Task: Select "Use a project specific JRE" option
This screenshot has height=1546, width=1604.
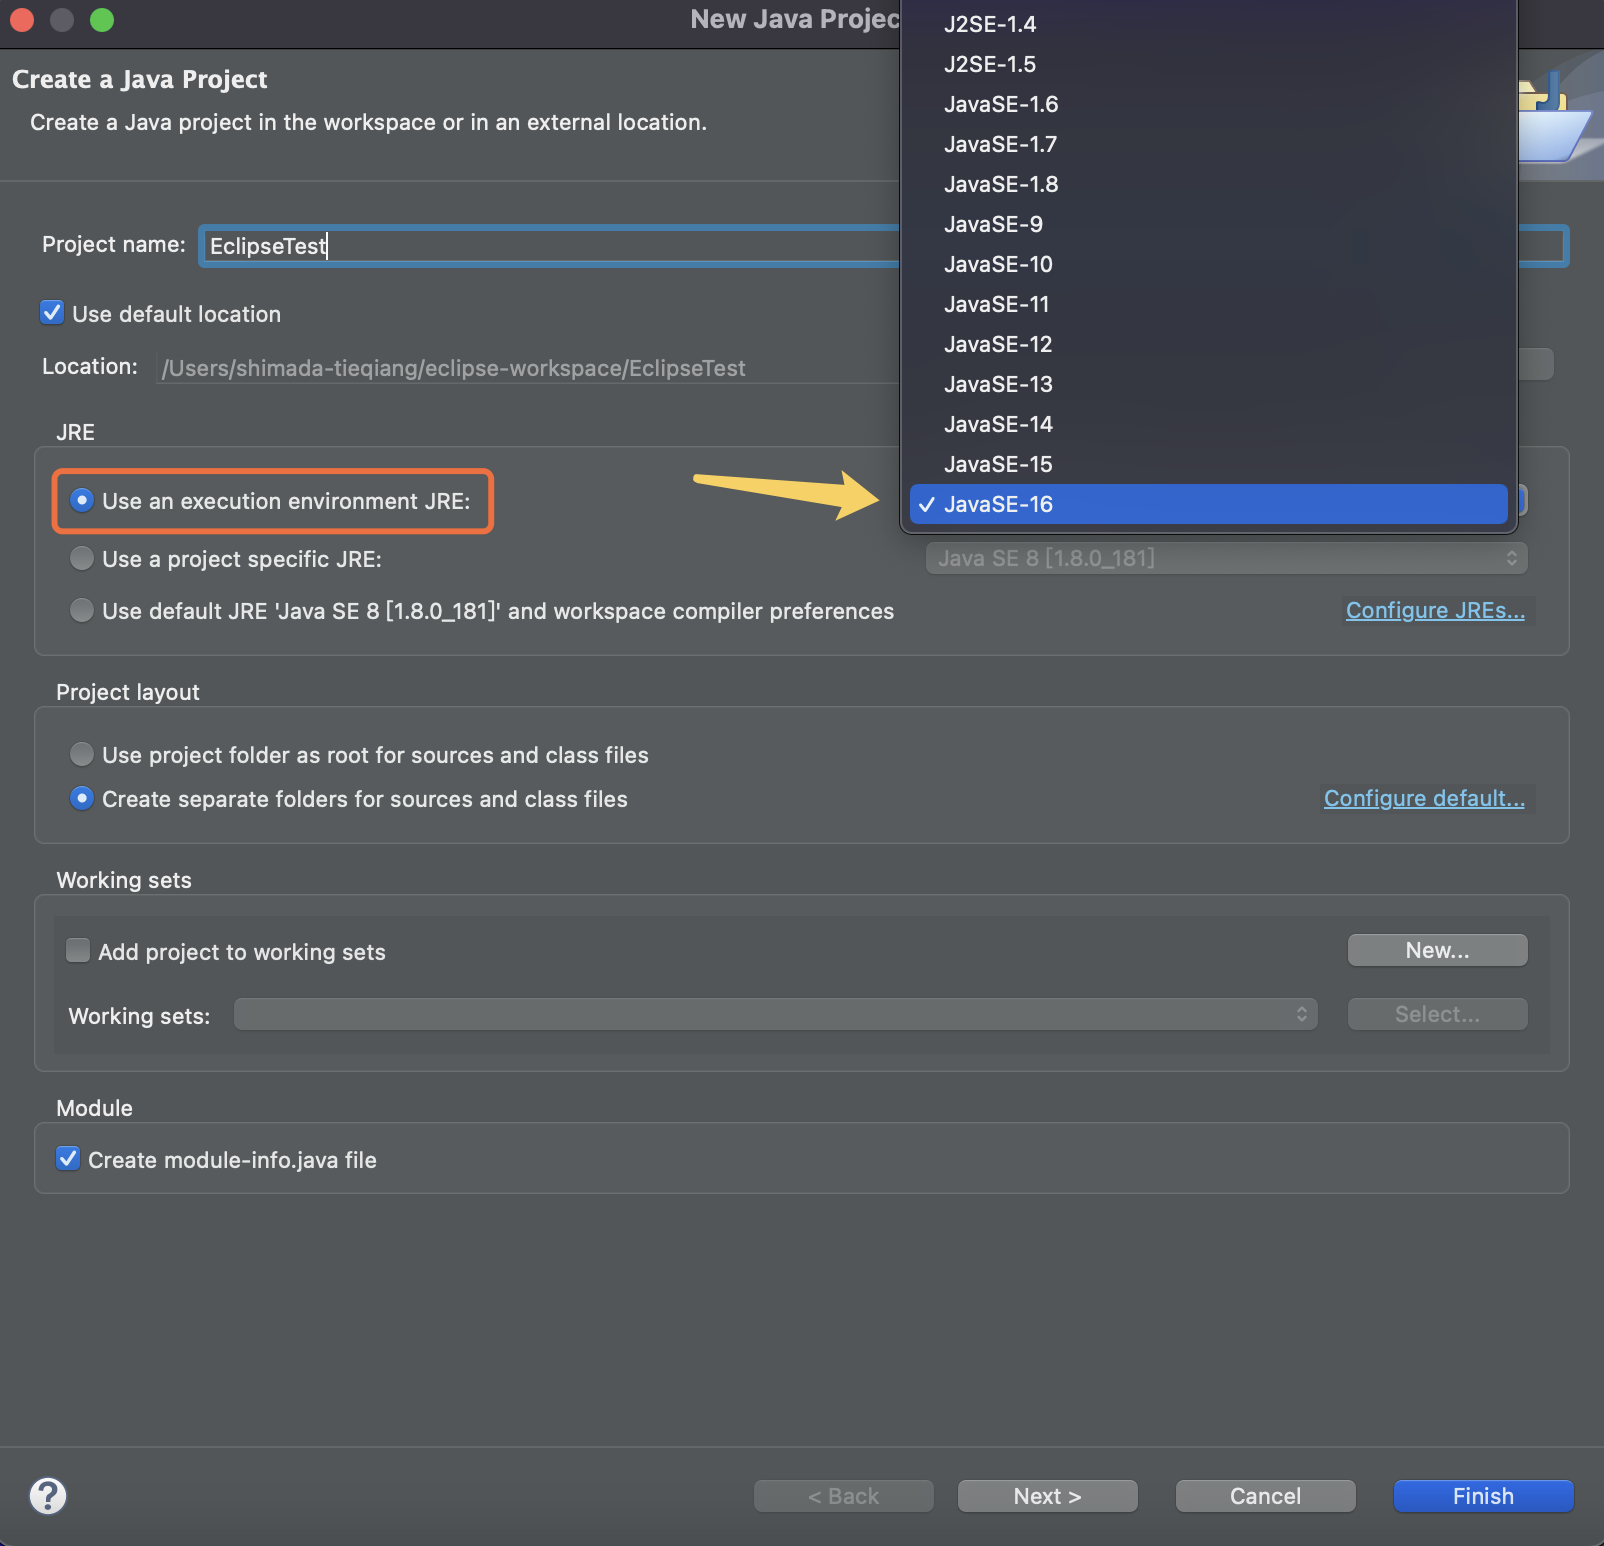Action: (x=81, y=558)
